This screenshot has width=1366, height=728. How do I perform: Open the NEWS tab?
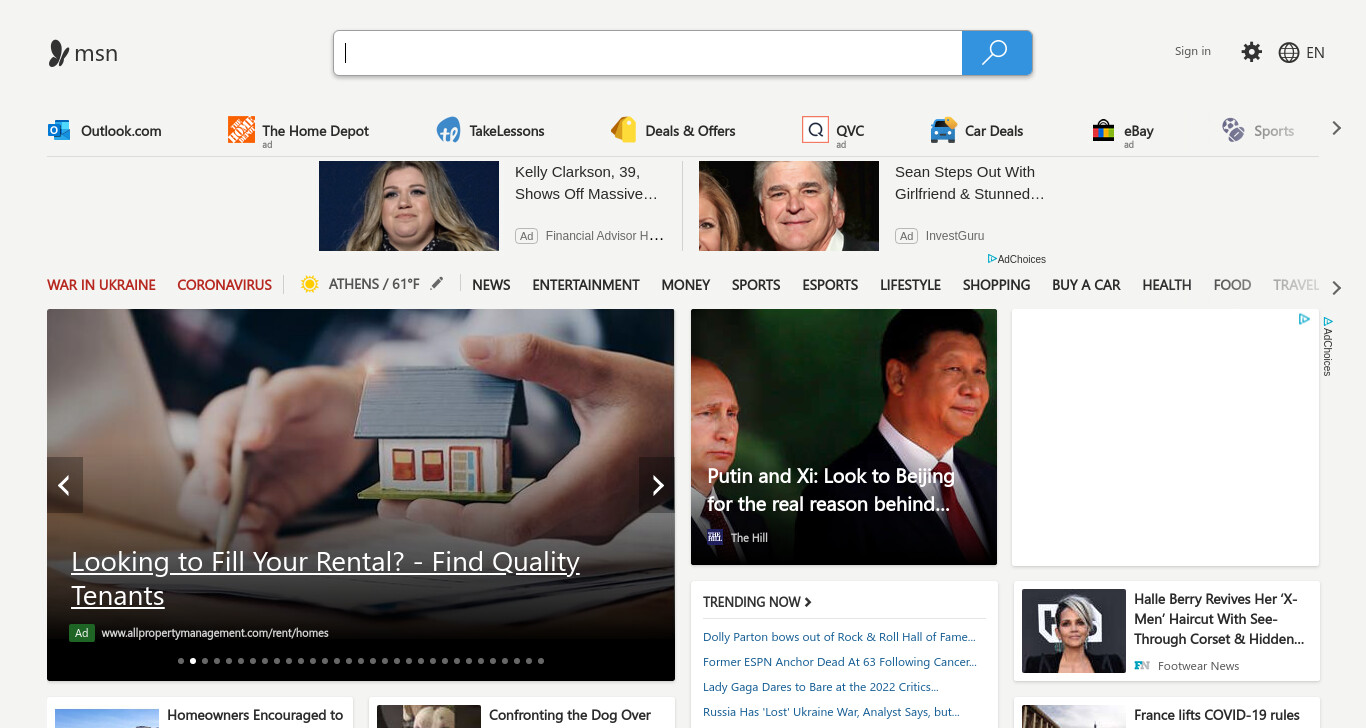point(491,285)
